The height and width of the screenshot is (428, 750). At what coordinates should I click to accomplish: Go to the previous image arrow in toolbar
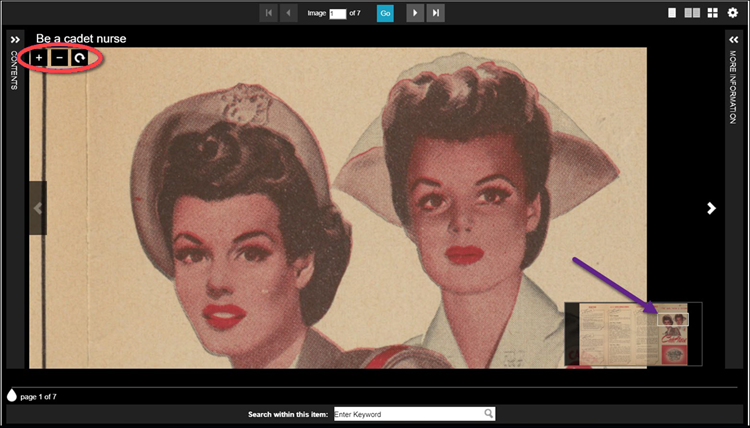pos(288,13)
